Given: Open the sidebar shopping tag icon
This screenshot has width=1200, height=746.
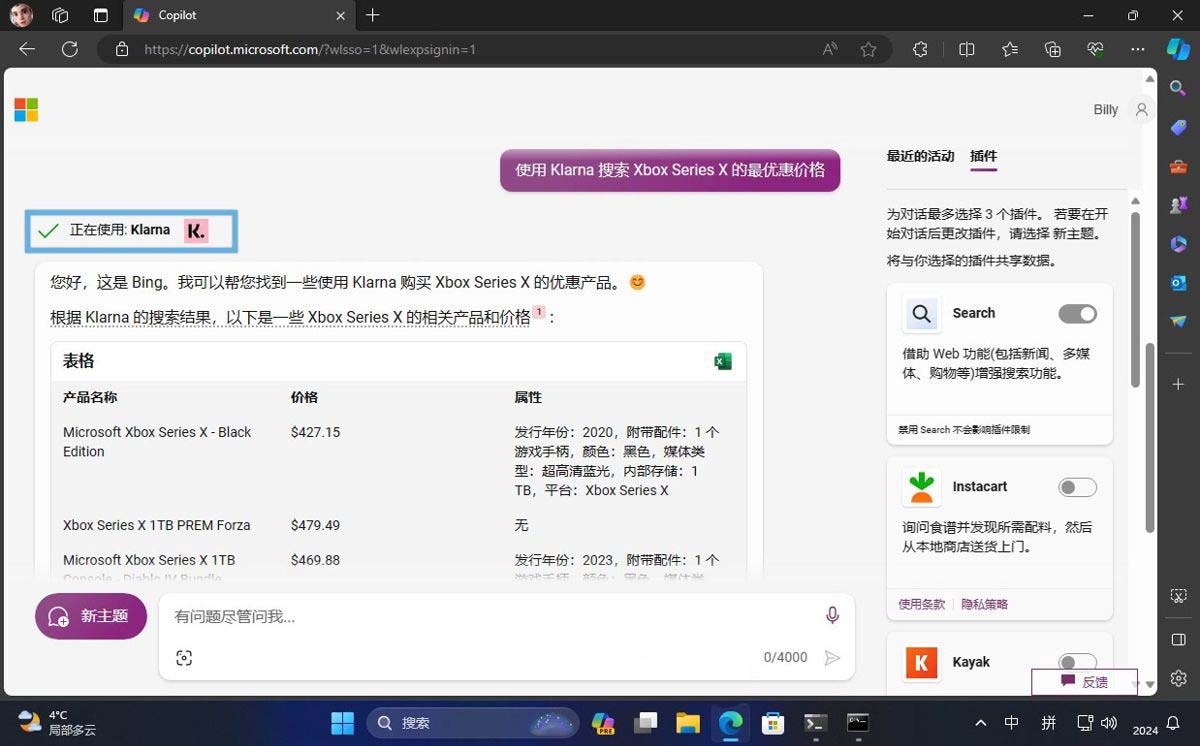Looking at the screenshot, I should click(1178, 128).
